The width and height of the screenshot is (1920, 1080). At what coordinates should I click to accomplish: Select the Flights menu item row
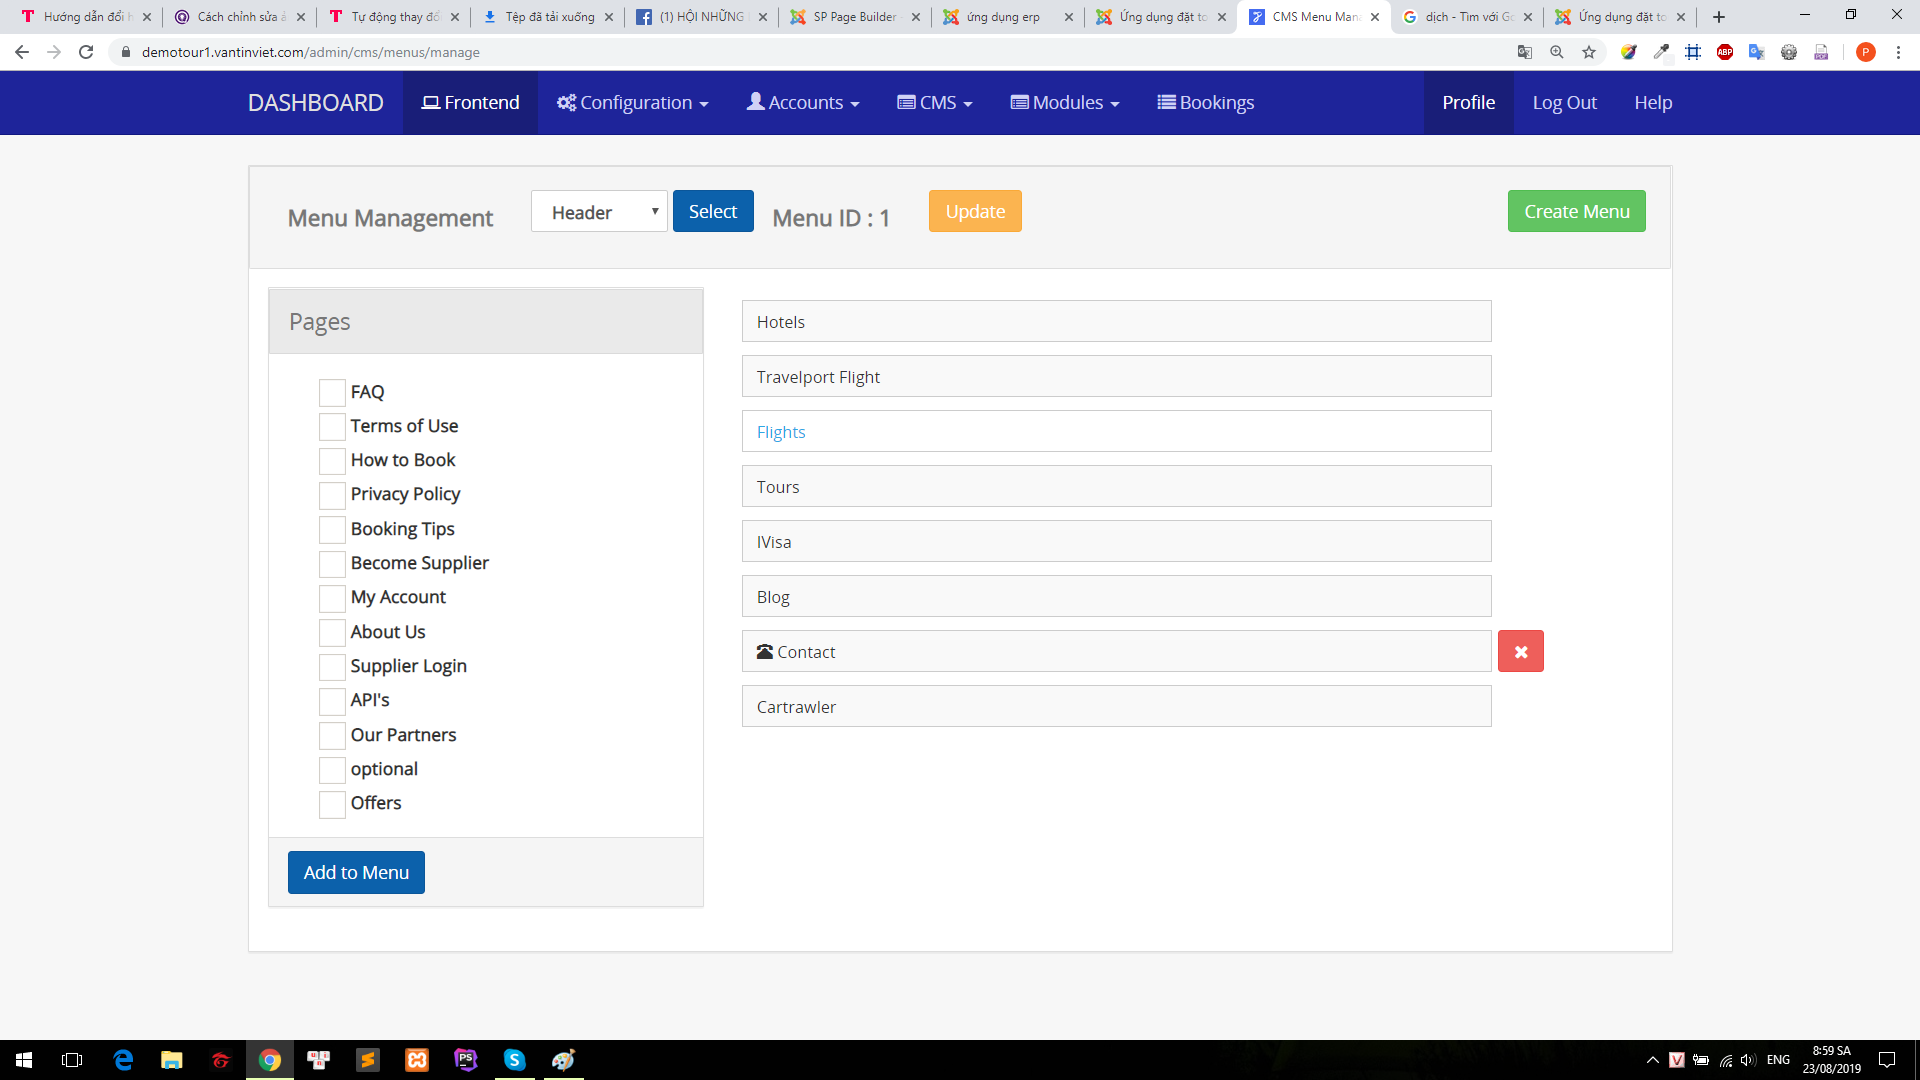[1116, 431]
